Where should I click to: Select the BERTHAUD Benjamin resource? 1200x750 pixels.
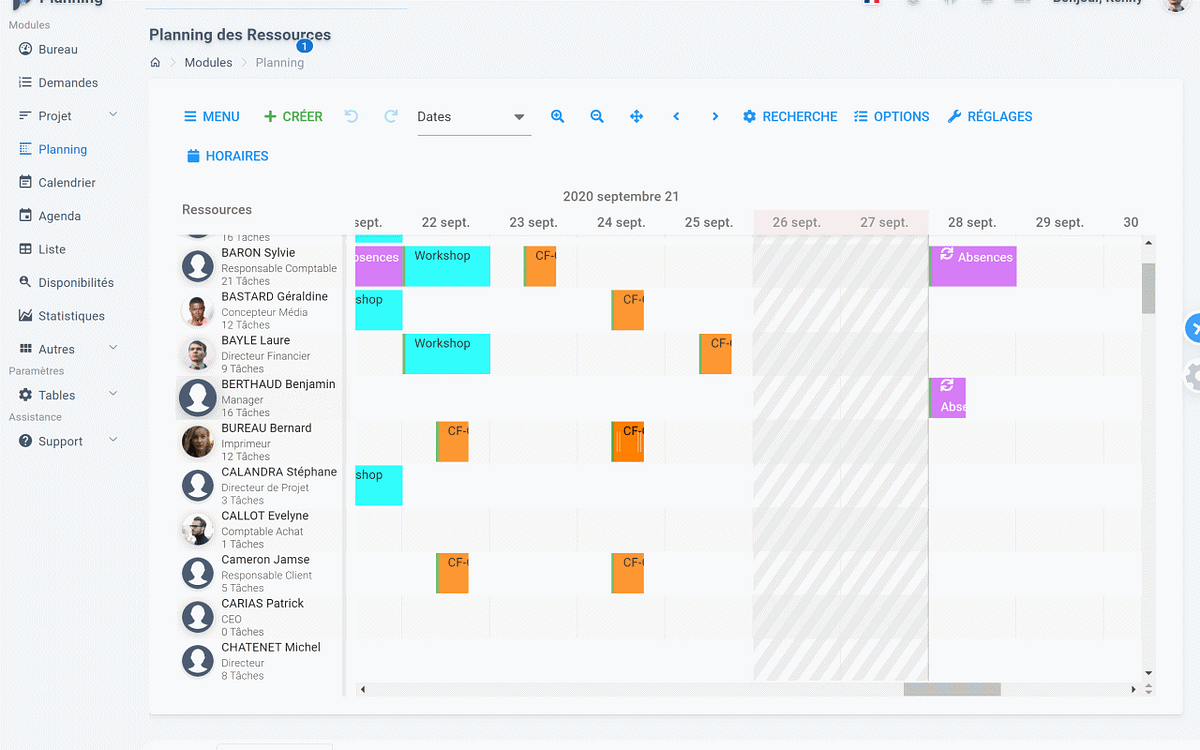261,398
